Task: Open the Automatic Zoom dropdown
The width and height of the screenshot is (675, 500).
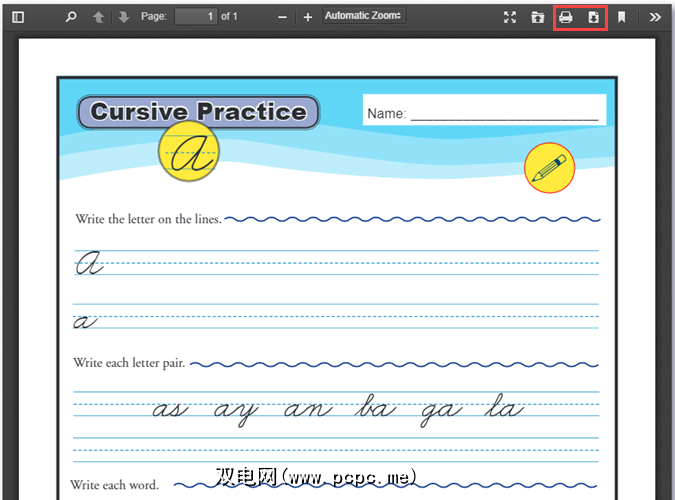Action: click(x=364, y=17)
